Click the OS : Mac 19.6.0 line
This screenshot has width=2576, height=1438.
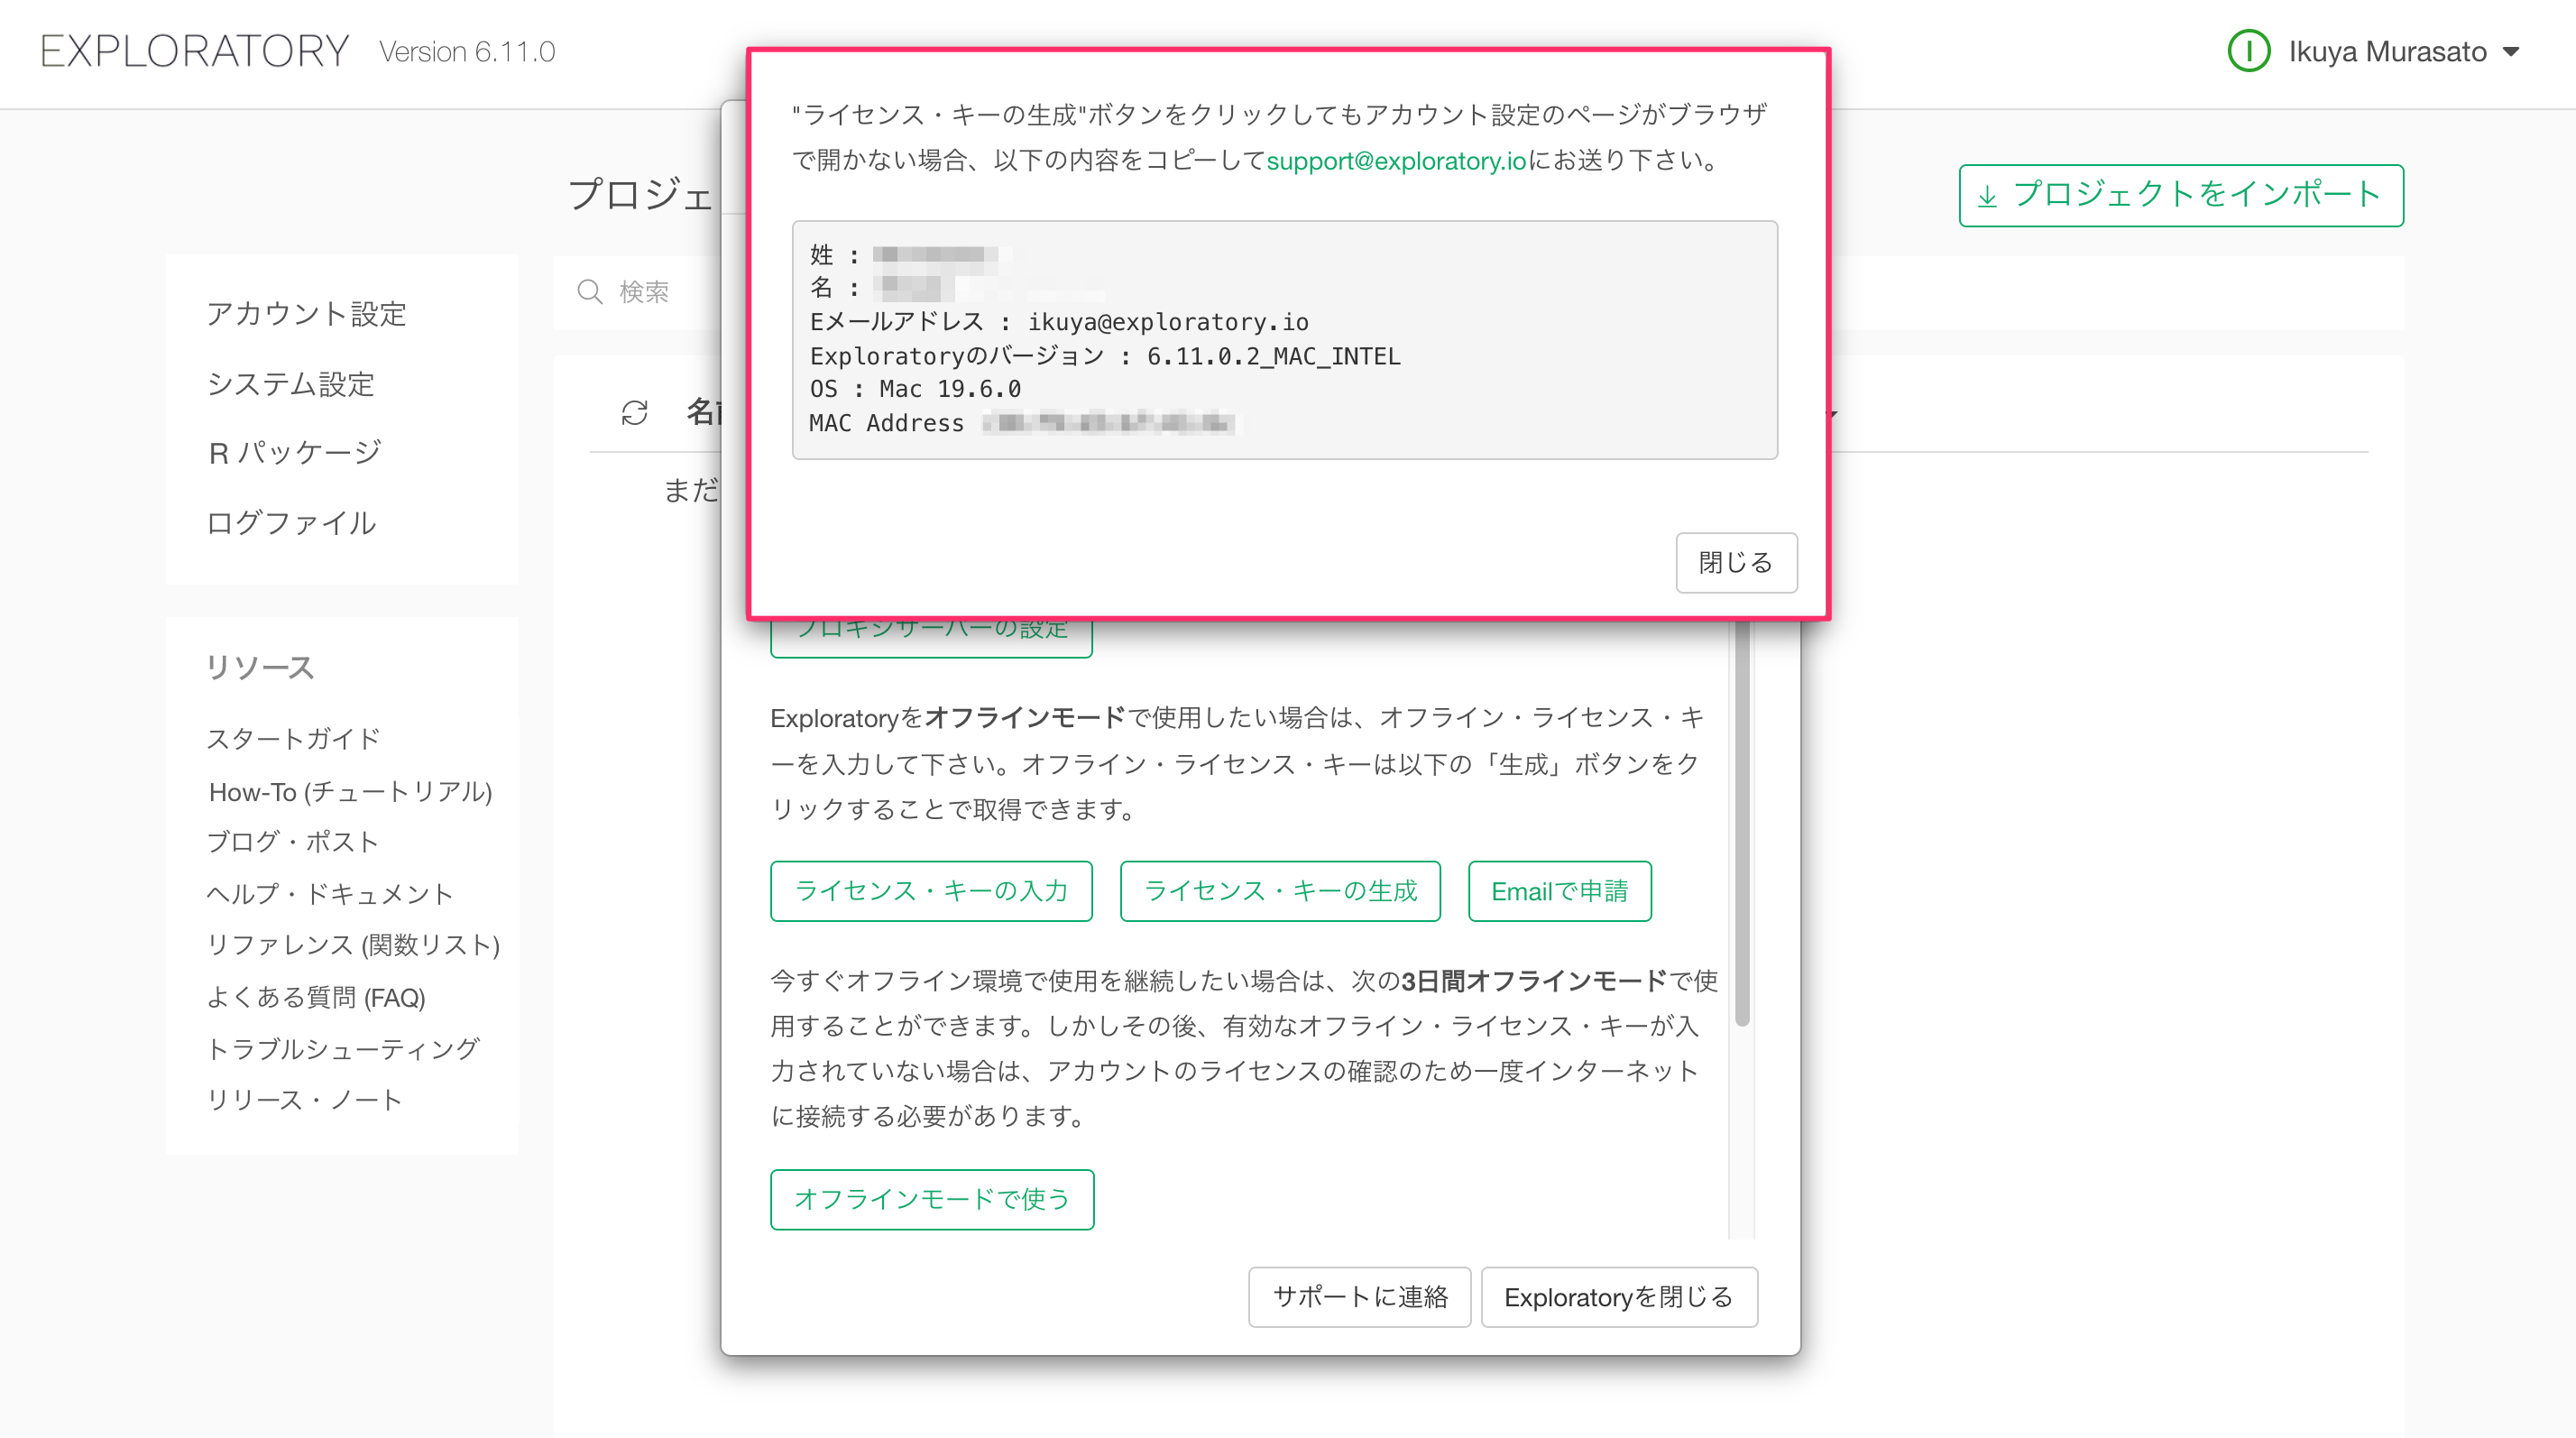(915, 389)
